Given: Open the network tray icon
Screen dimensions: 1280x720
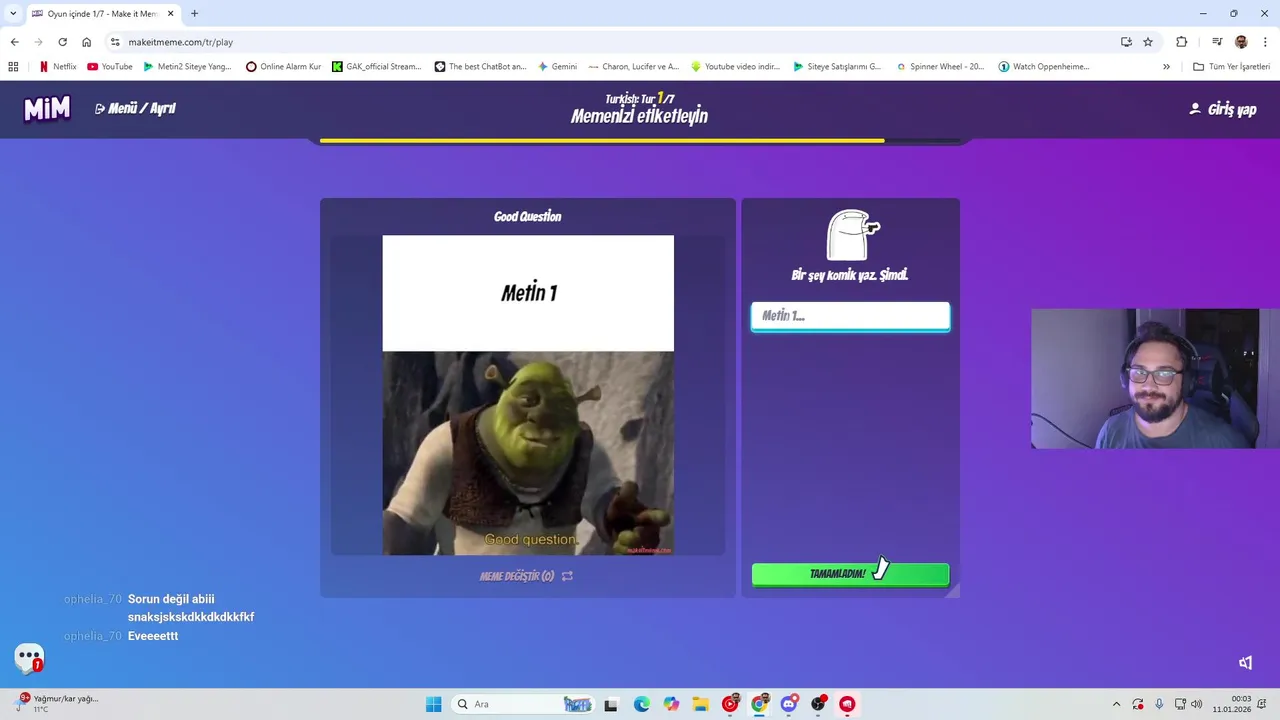Looking at the screenshot, I should pos(1180,704).
